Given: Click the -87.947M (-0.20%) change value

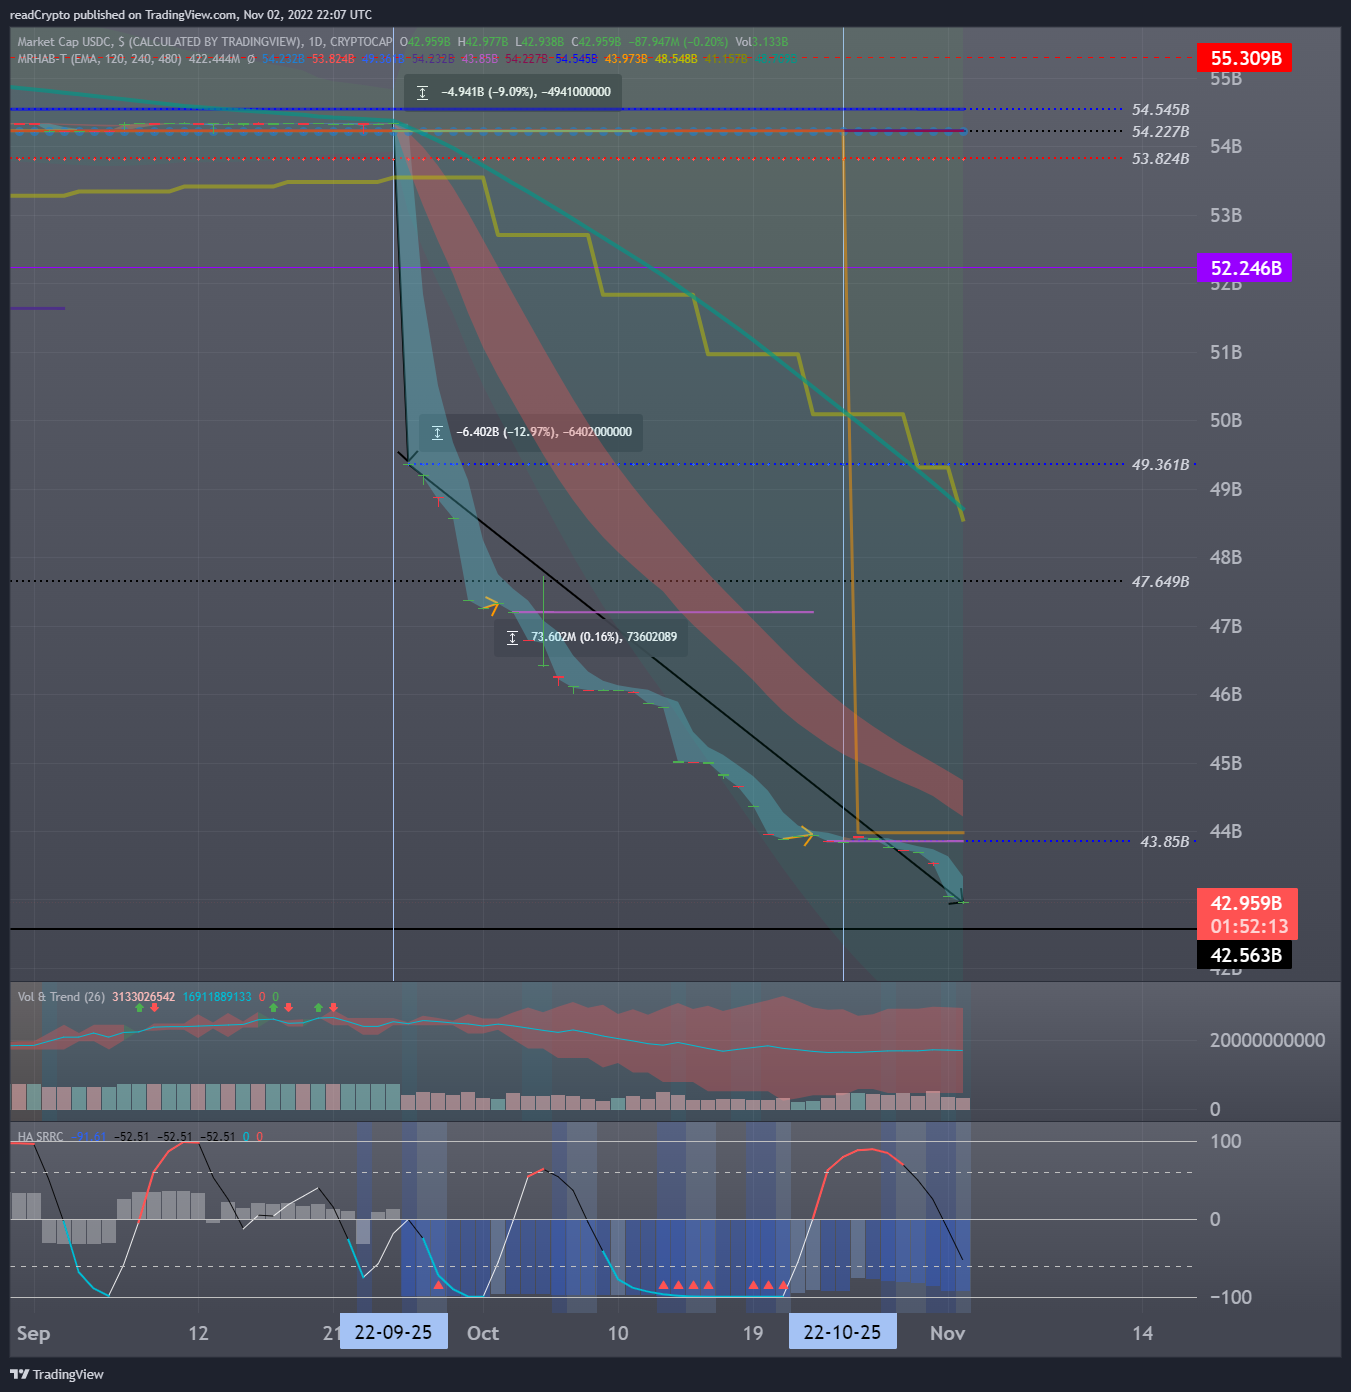Looking at the screenshot, I should click(678, 42).
